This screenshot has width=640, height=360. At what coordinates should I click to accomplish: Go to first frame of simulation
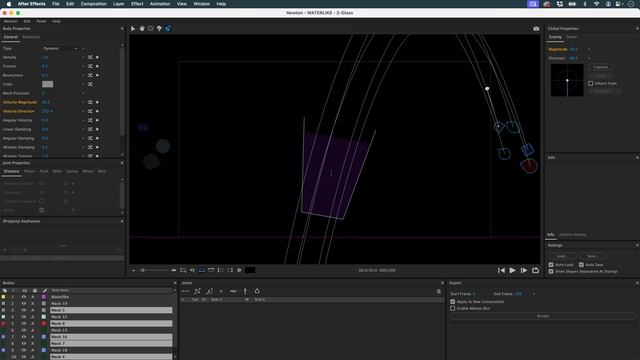(501, 270)
